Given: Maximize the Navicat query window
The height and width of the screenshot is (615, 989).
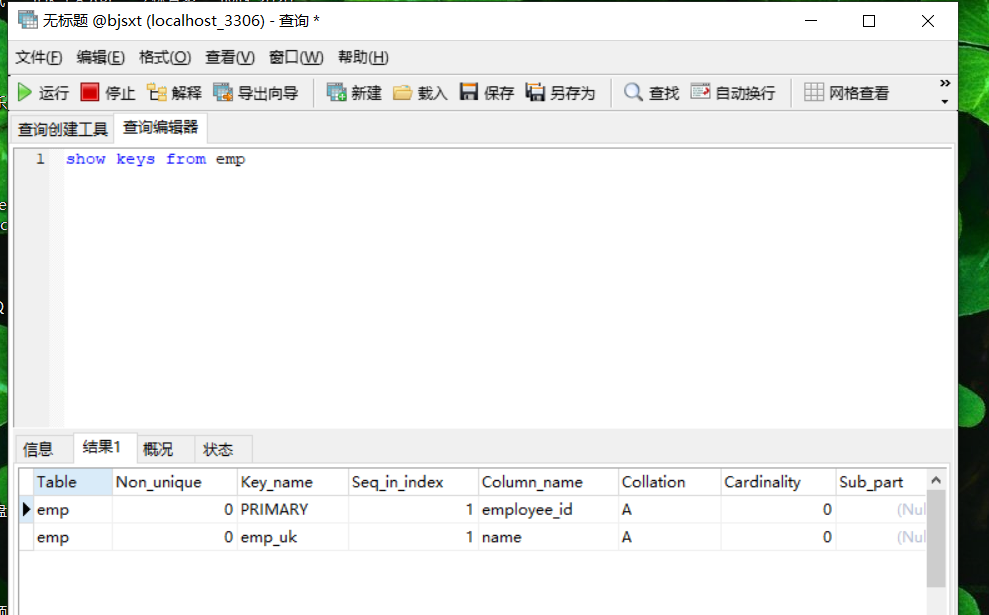Looking at the screenshot, I should 869,21.
